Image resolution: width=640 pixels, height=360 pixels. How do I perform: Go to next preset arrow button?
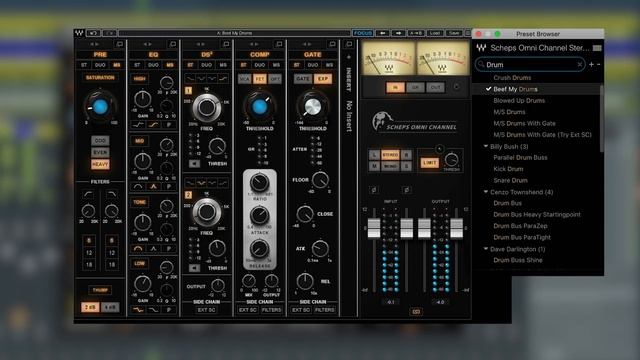(x=398, y=33)
